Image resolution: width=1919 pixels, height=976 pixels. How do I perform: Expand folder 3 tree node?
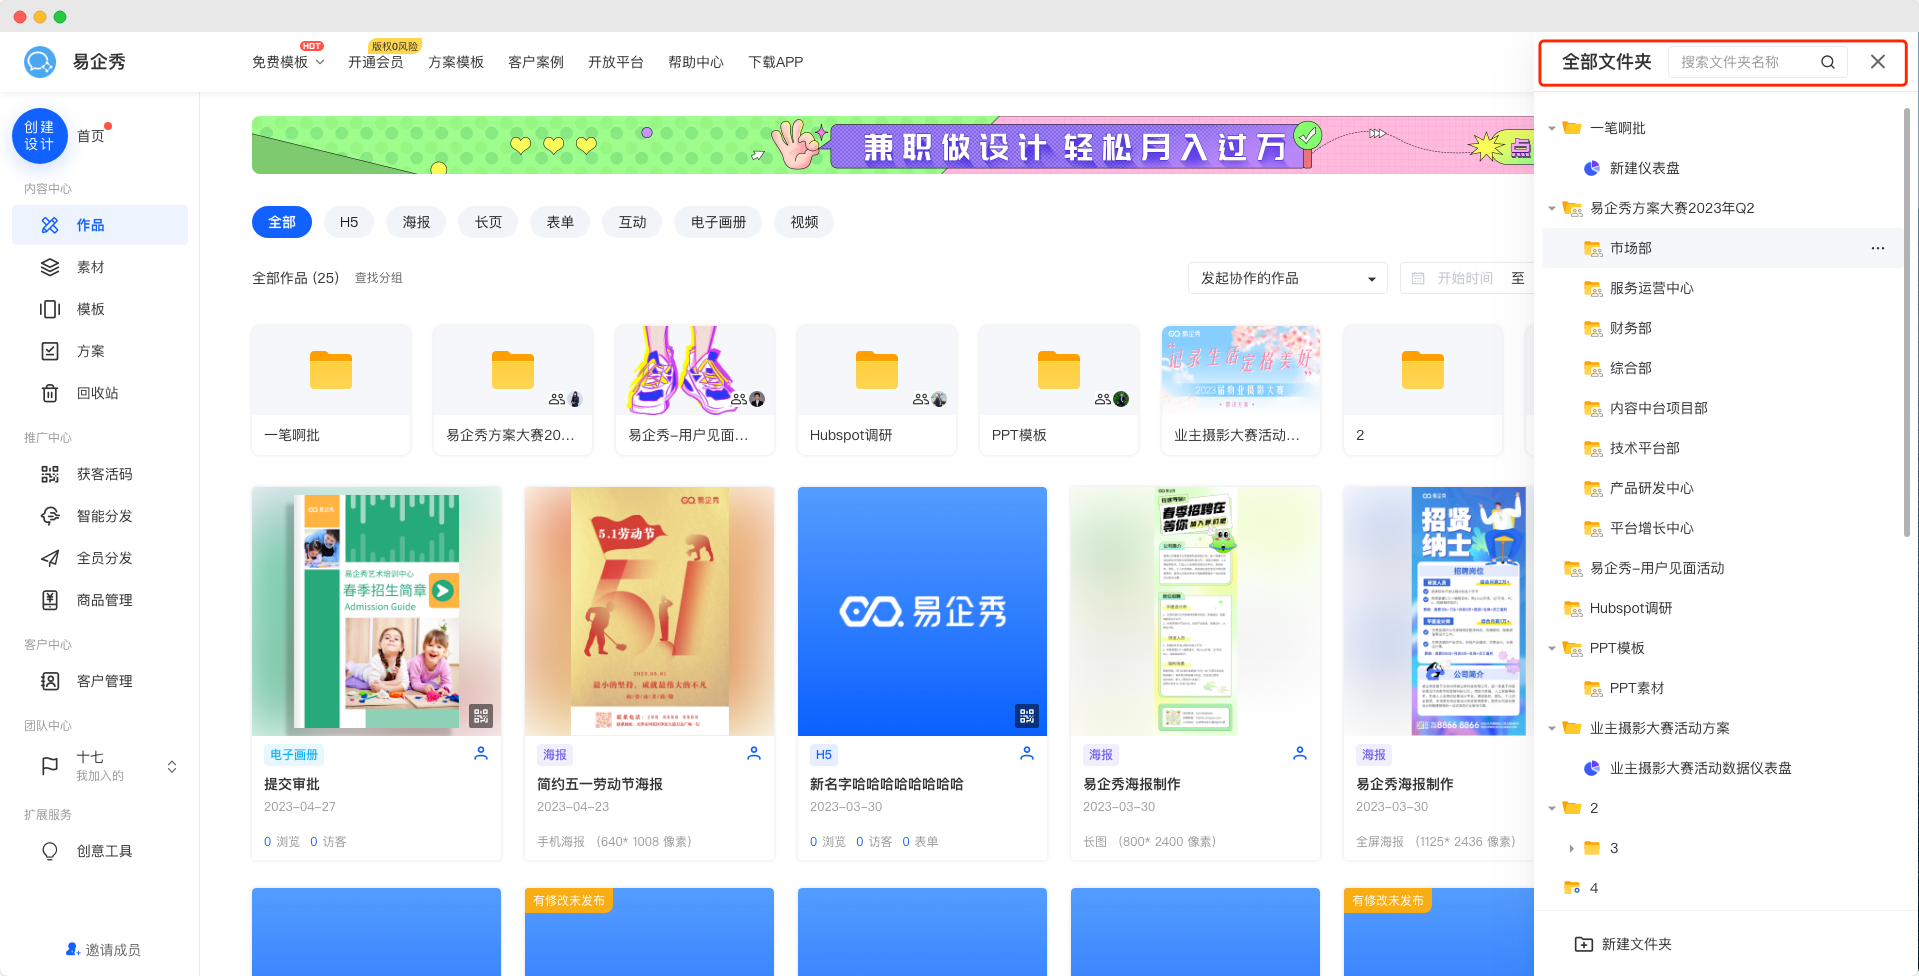pyautogui.click(x=1572, y=848)
